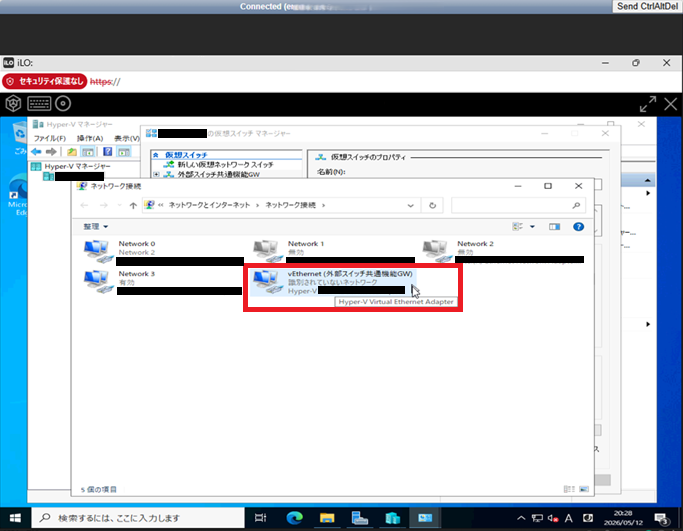
Task: Toggle the preview pane icon
Action: tap(554, 227)
